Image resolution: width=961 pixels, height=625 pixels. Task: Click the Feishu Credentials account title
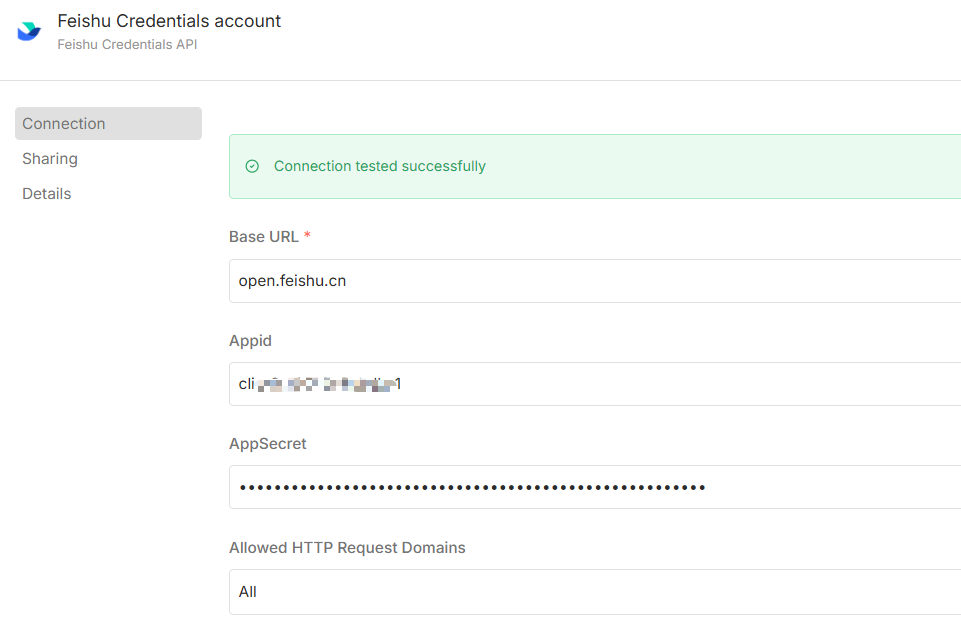coord(169,21)
